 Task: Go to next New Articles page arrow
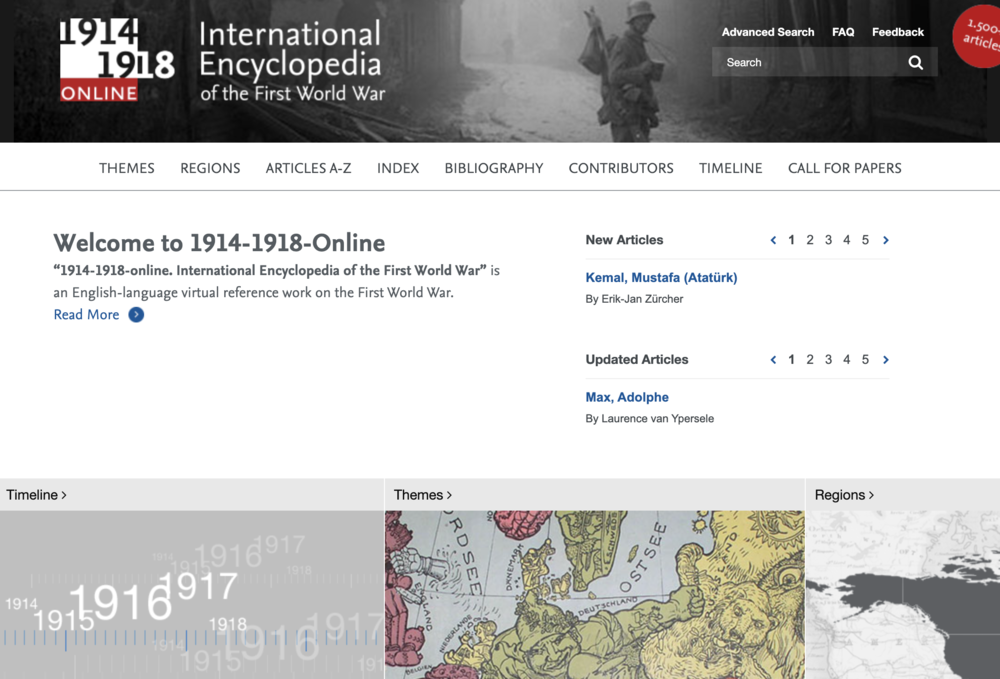[x=886, y=240]
